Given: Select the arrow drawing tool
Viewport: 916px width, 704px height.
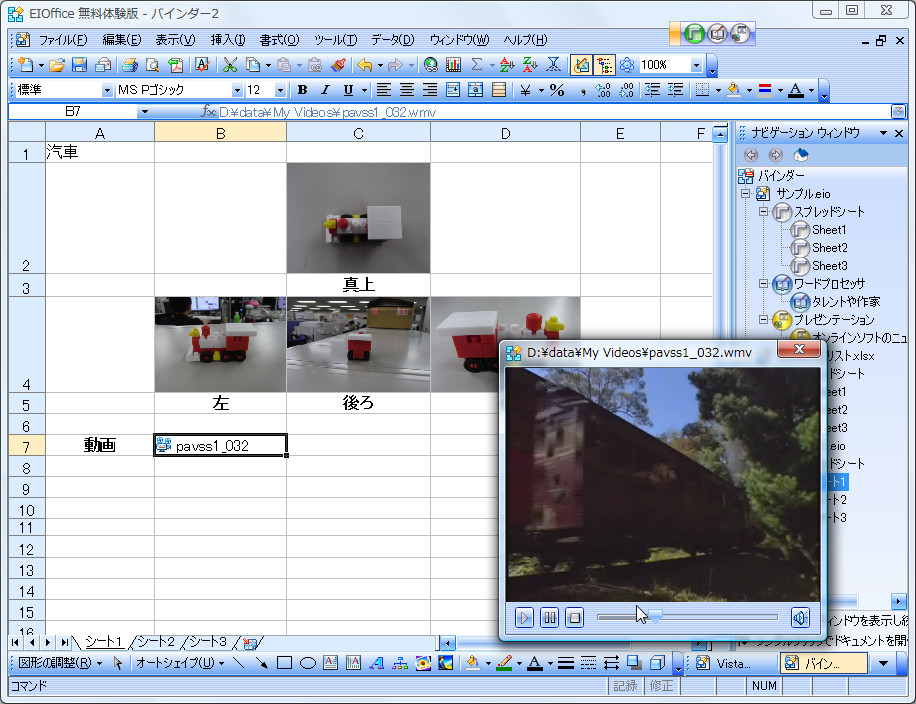Looking at the screenshot, I should point(261,663).
